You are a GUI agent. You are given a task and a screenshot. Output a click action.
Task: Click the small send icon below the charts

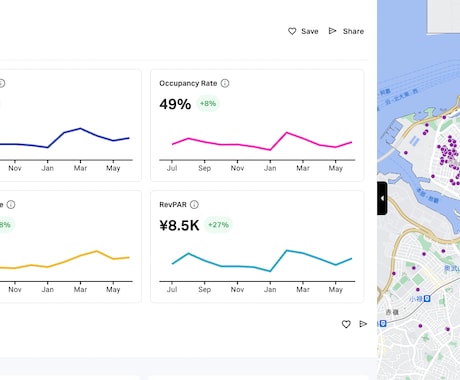363,324
